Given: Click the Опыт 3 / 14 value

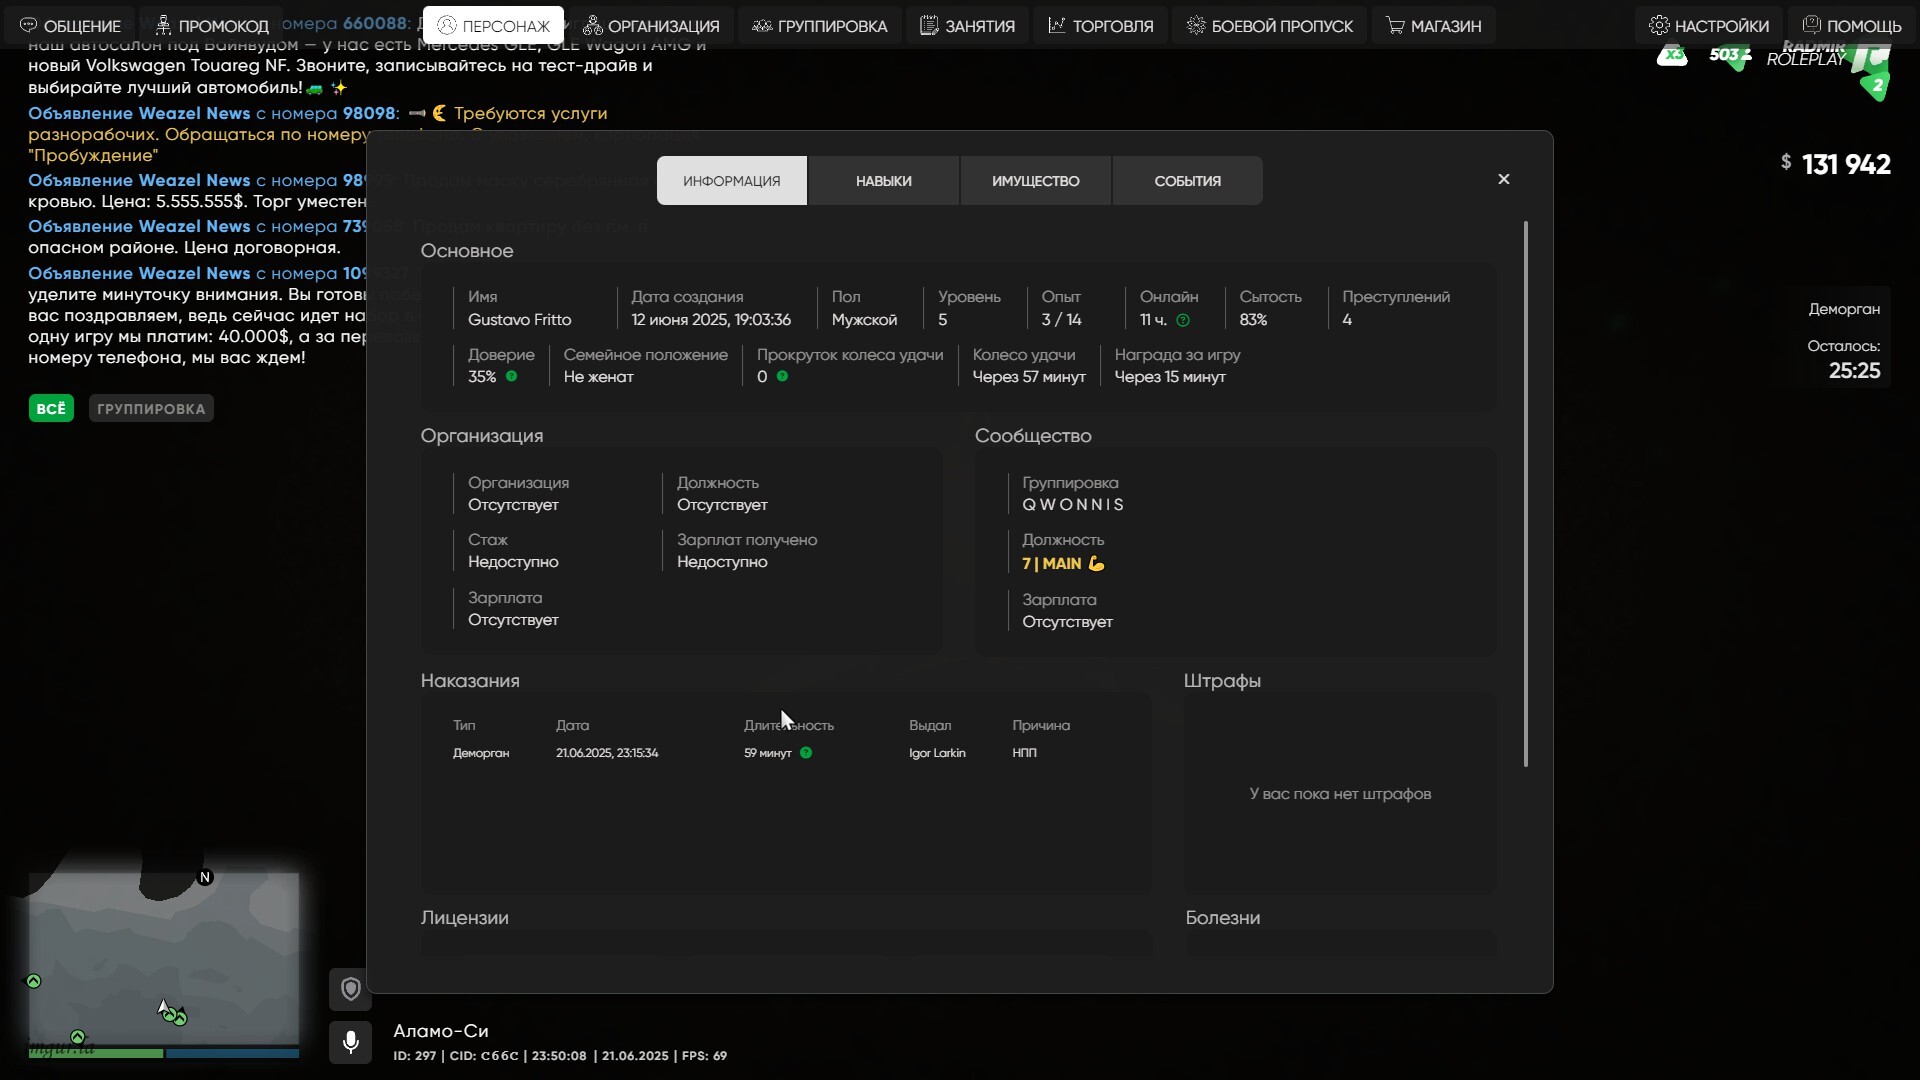Looking at the screenshot, I should [x=1061, y=320].
